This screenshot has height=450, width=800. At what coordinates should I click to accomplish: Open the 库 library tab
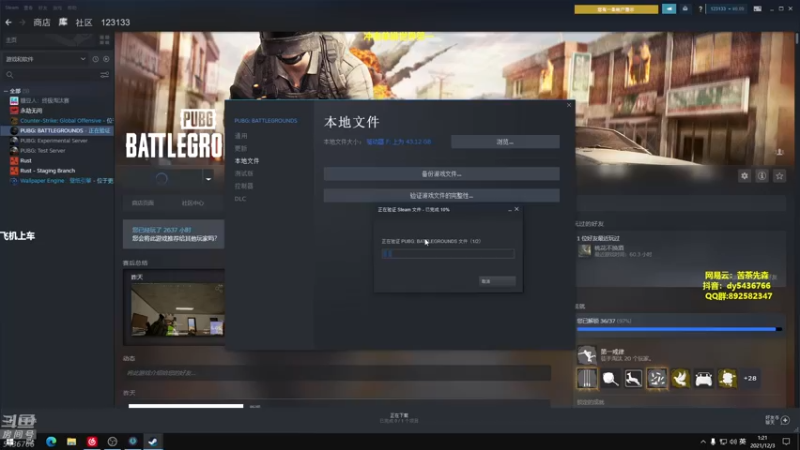[63, 22]
